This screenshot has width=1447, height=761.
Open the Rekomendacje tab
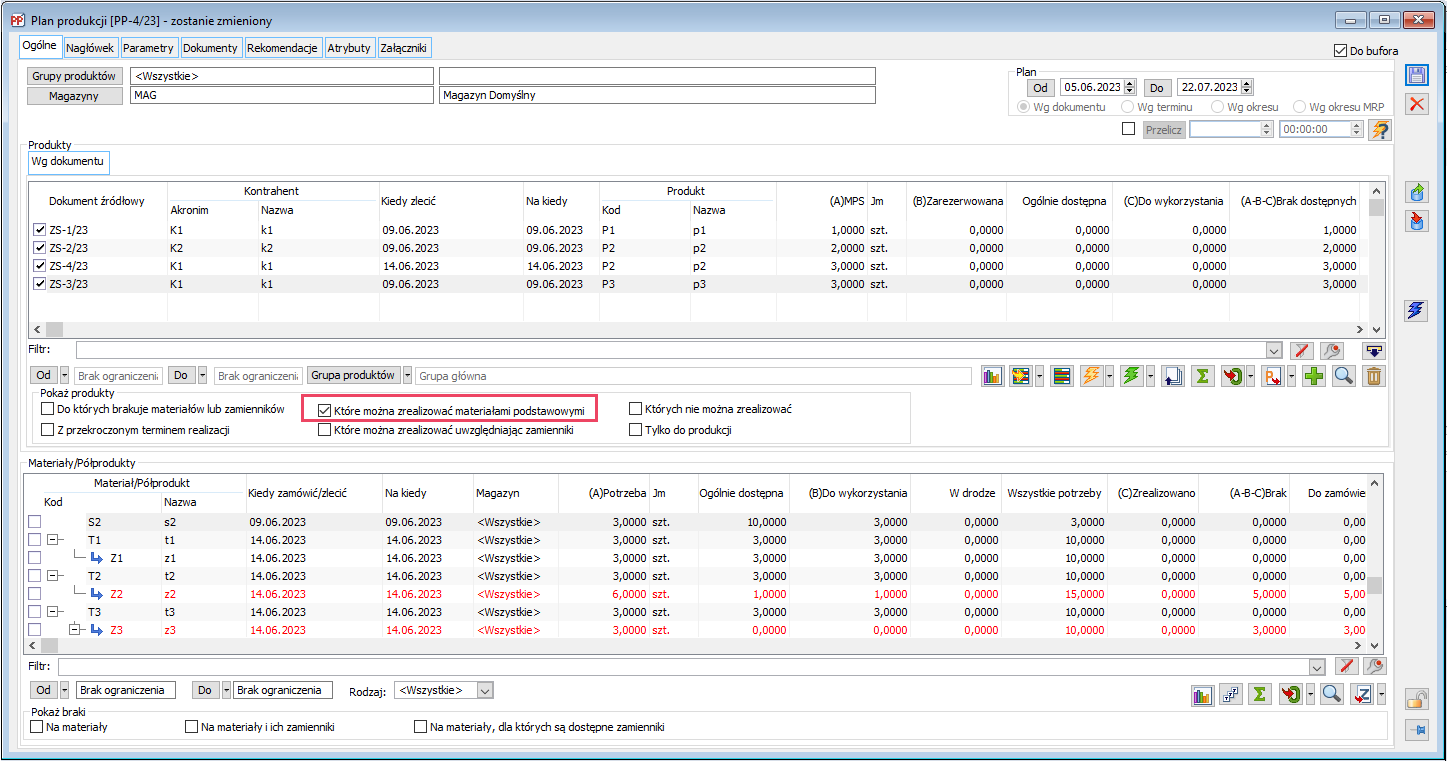[x=282, y=48]
